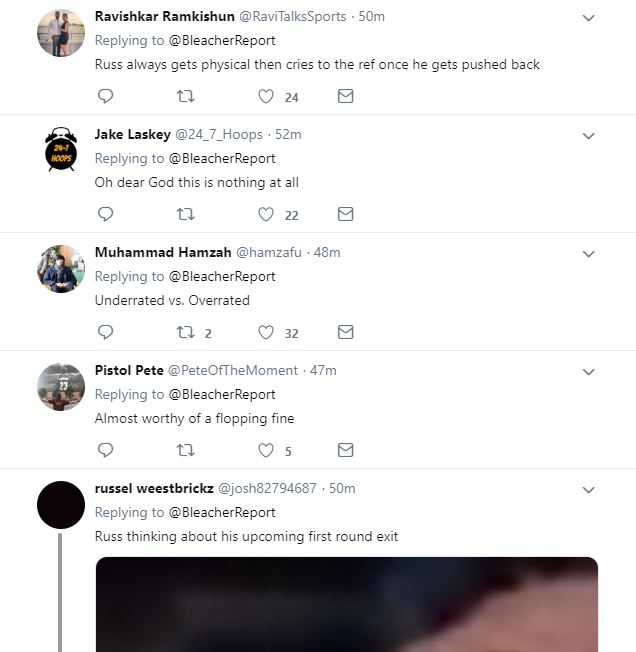Reply to Ravishkar Ramkishun's tweet

coord(105,96)
